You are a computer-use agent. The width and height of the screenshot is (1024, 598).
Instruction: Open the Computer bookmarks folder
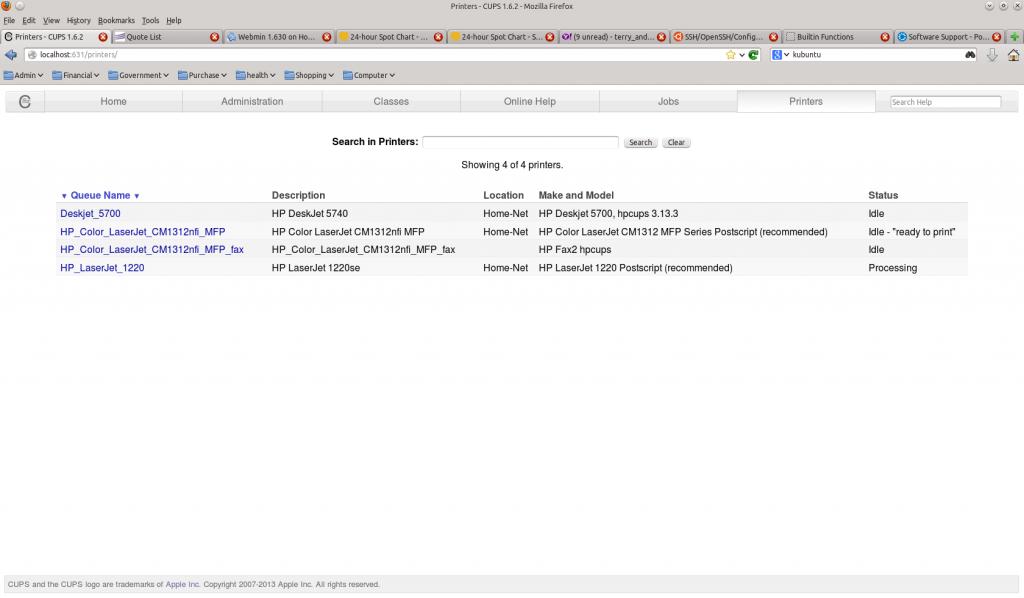coord(369,75)
